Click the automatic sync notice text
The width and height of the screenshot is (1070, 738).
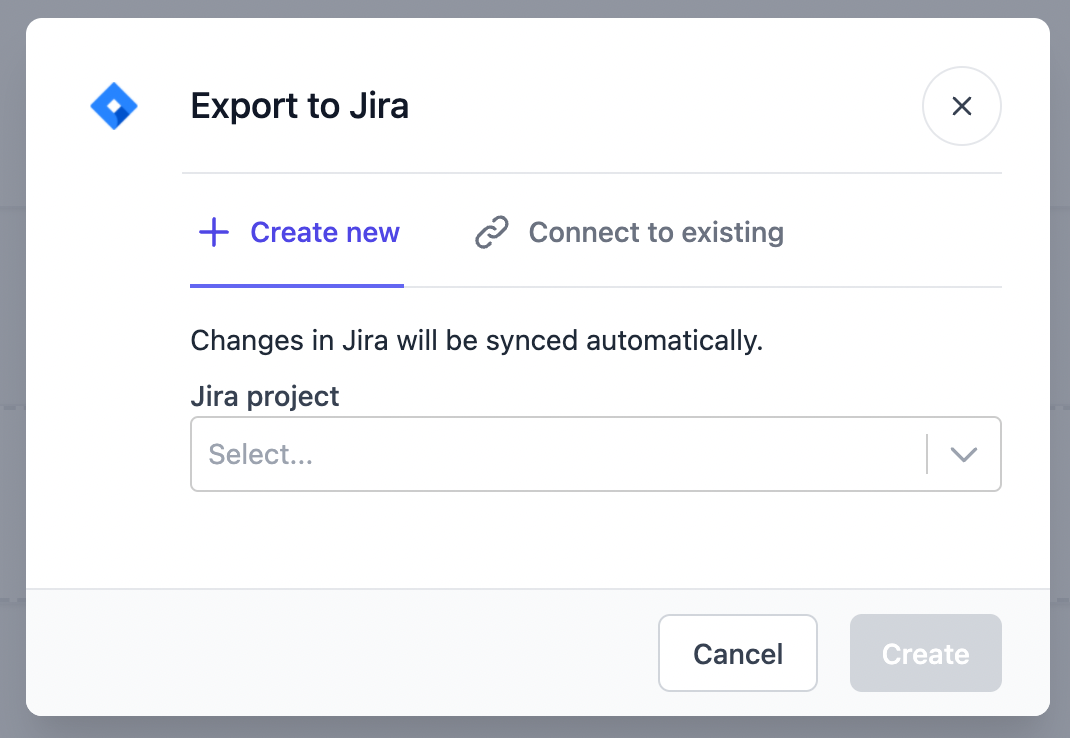point(477,341)
